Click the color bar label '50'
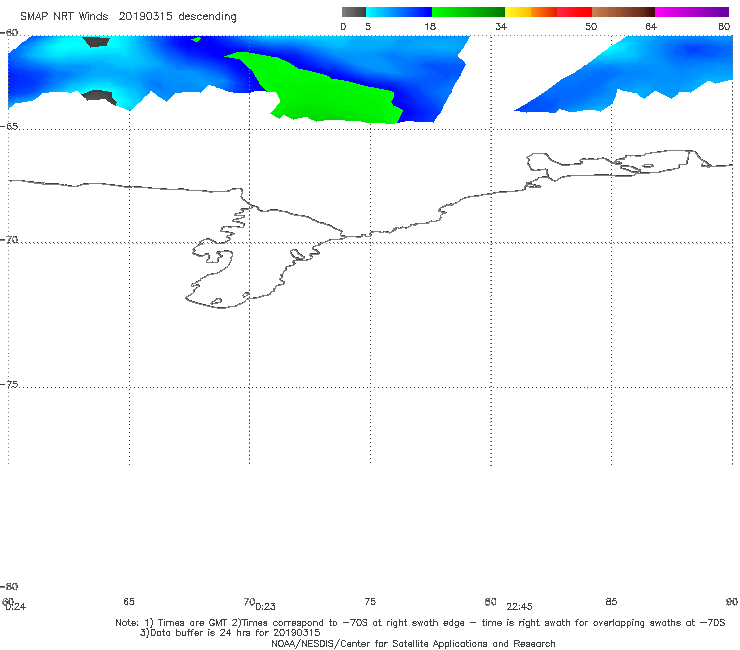Screen dimensions: 740x650 [x=591, y=26]
